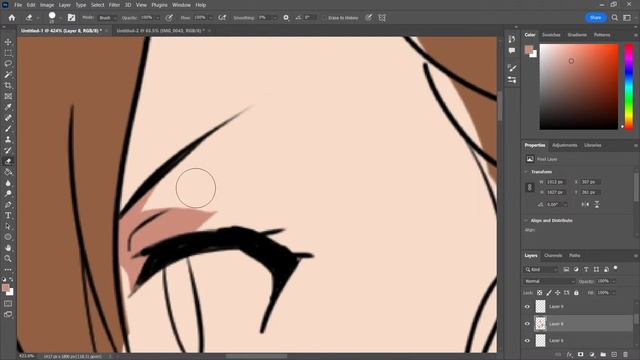This screenshot has width=640, height=360.
Task: Select the Lasso tool
Action: [x=8, y=64]
